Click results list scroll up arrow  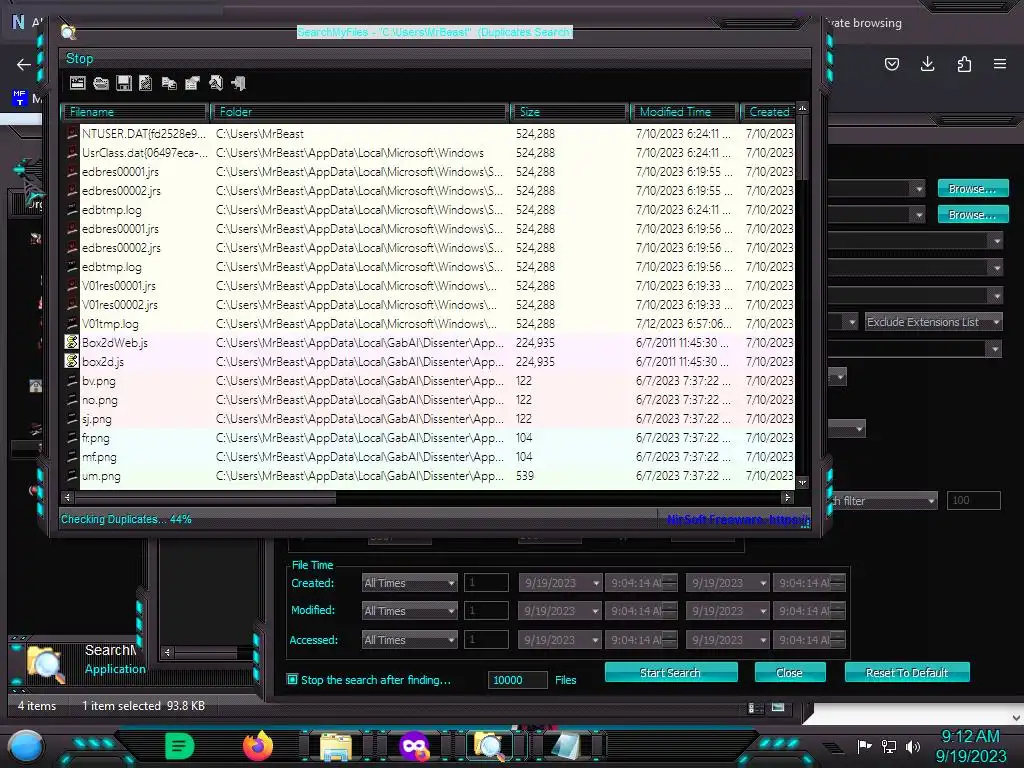pos(803,108)
